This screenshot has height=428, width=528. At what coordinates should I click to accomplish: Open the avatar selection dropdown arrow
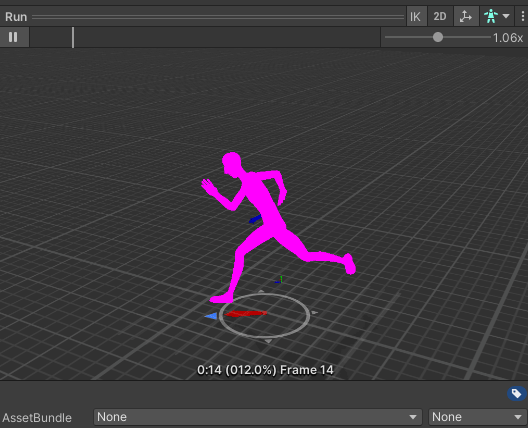506,16
